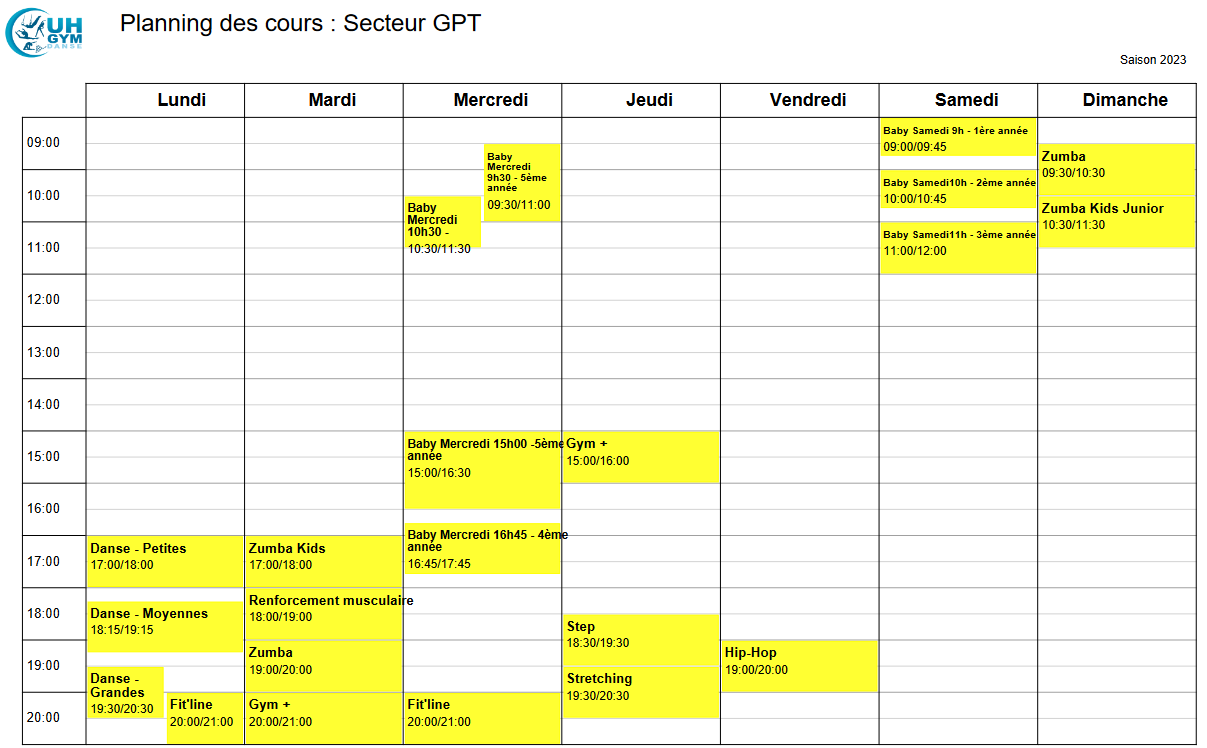Select Monday Fit'line 20:00 class
1207x748 pixels.
coord(205,717)
